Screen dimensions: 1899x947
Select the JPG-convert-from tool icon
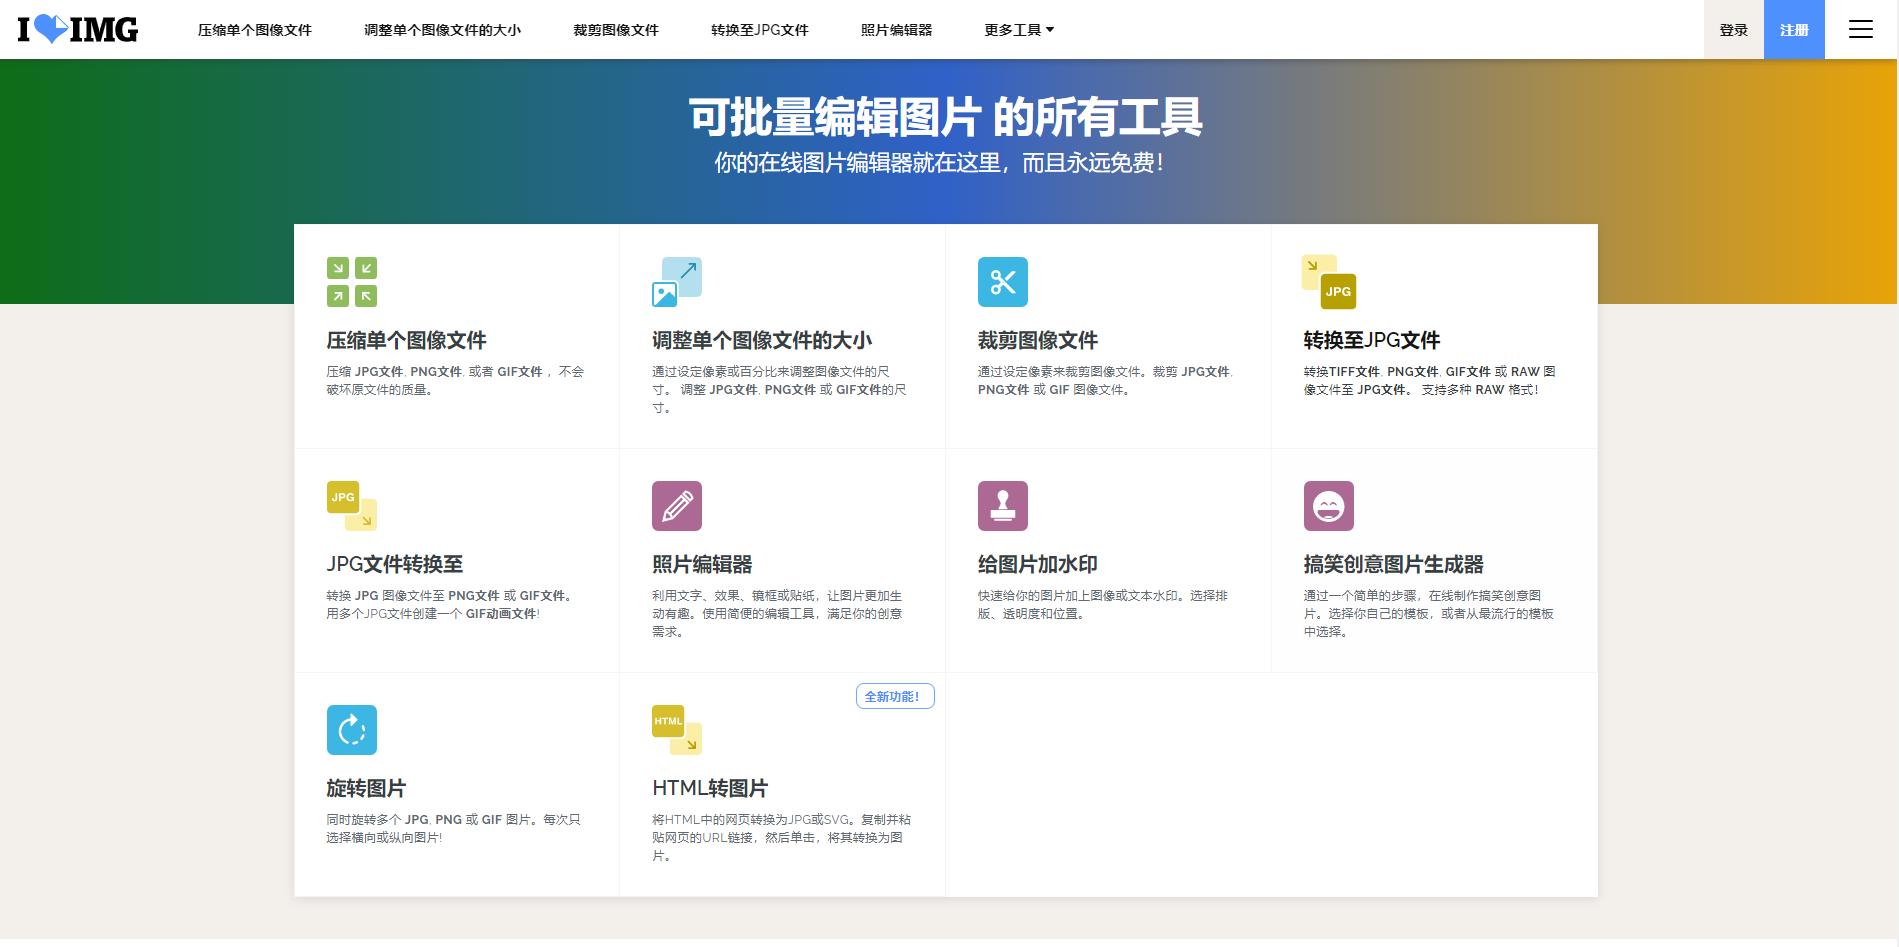[351, 505]
